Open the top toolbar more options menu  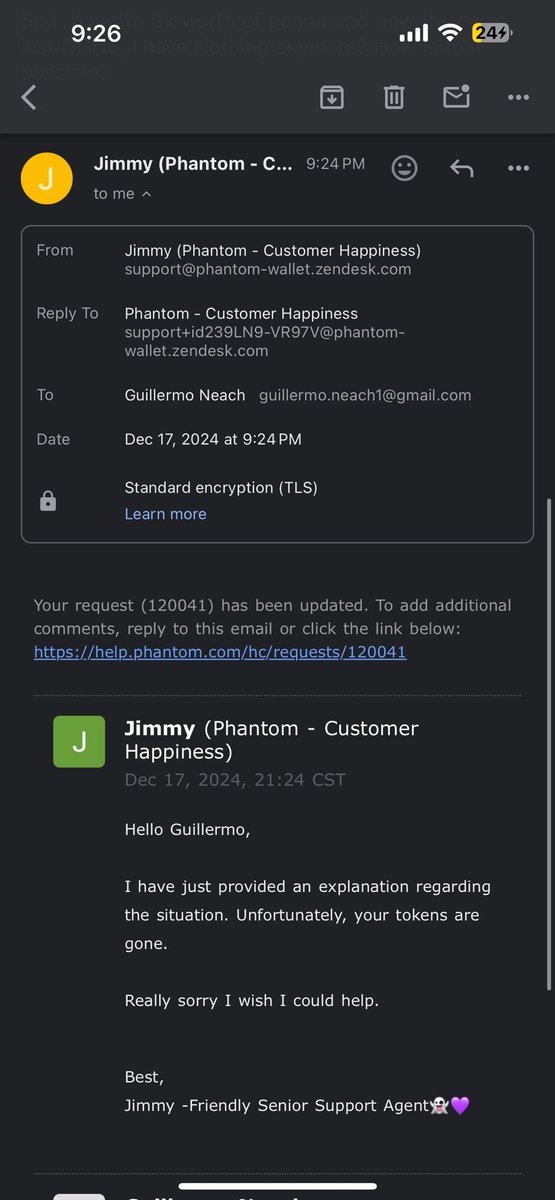(518, 97)
